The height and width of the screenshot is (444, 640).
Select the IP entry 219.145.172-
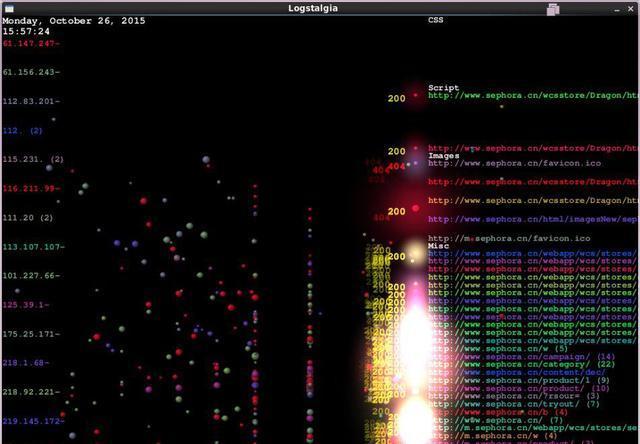[33, 421]
